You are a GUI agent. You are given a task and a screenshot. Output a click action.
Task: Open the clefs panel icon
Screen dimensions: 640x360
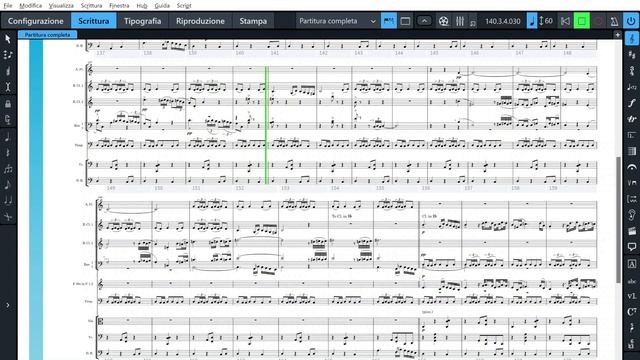[631, 39]
